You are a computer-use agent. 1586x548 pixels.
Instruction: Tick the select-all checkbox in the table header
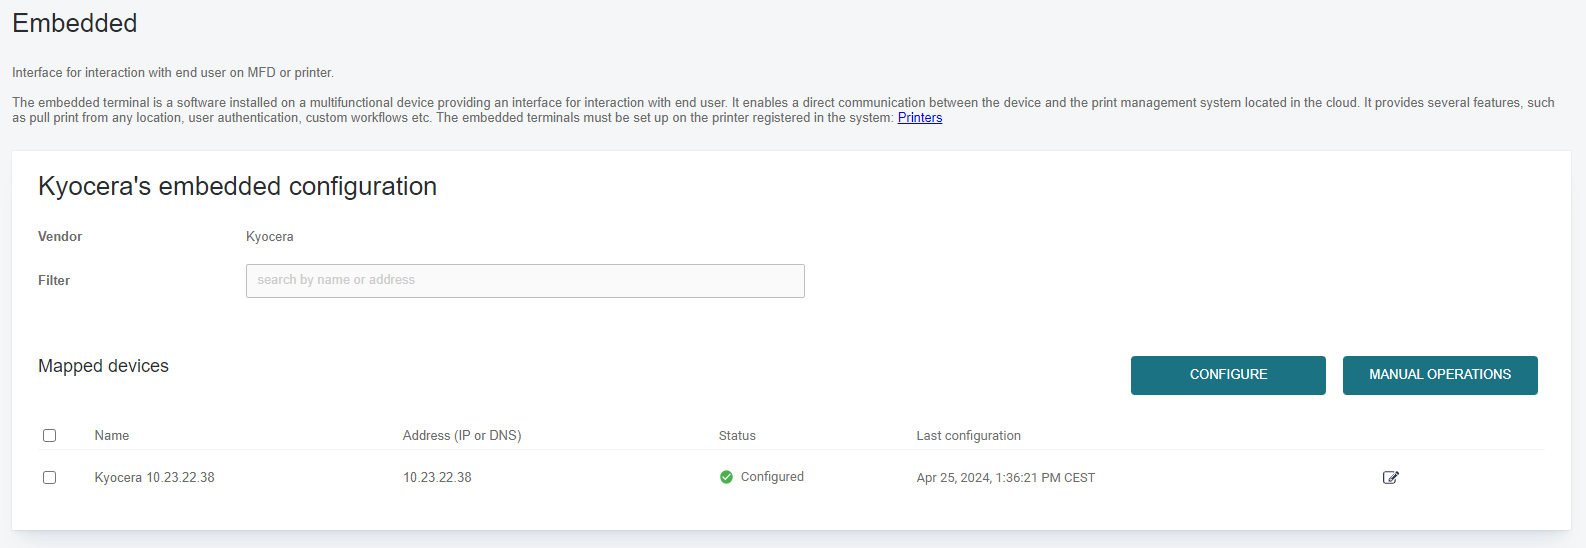point(49,435)
